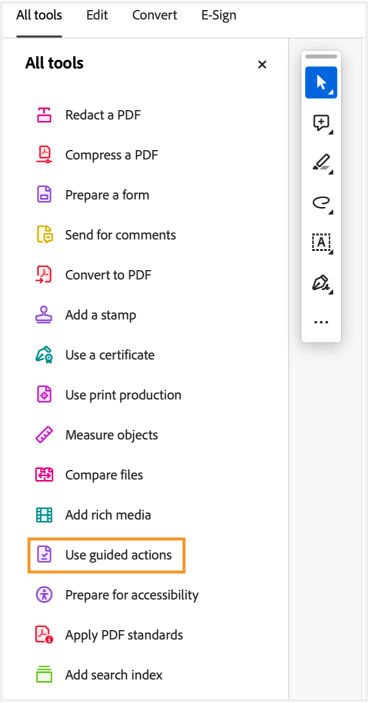
Task: Click the Redact a PDF icon
Action: [x=44, y=115]
